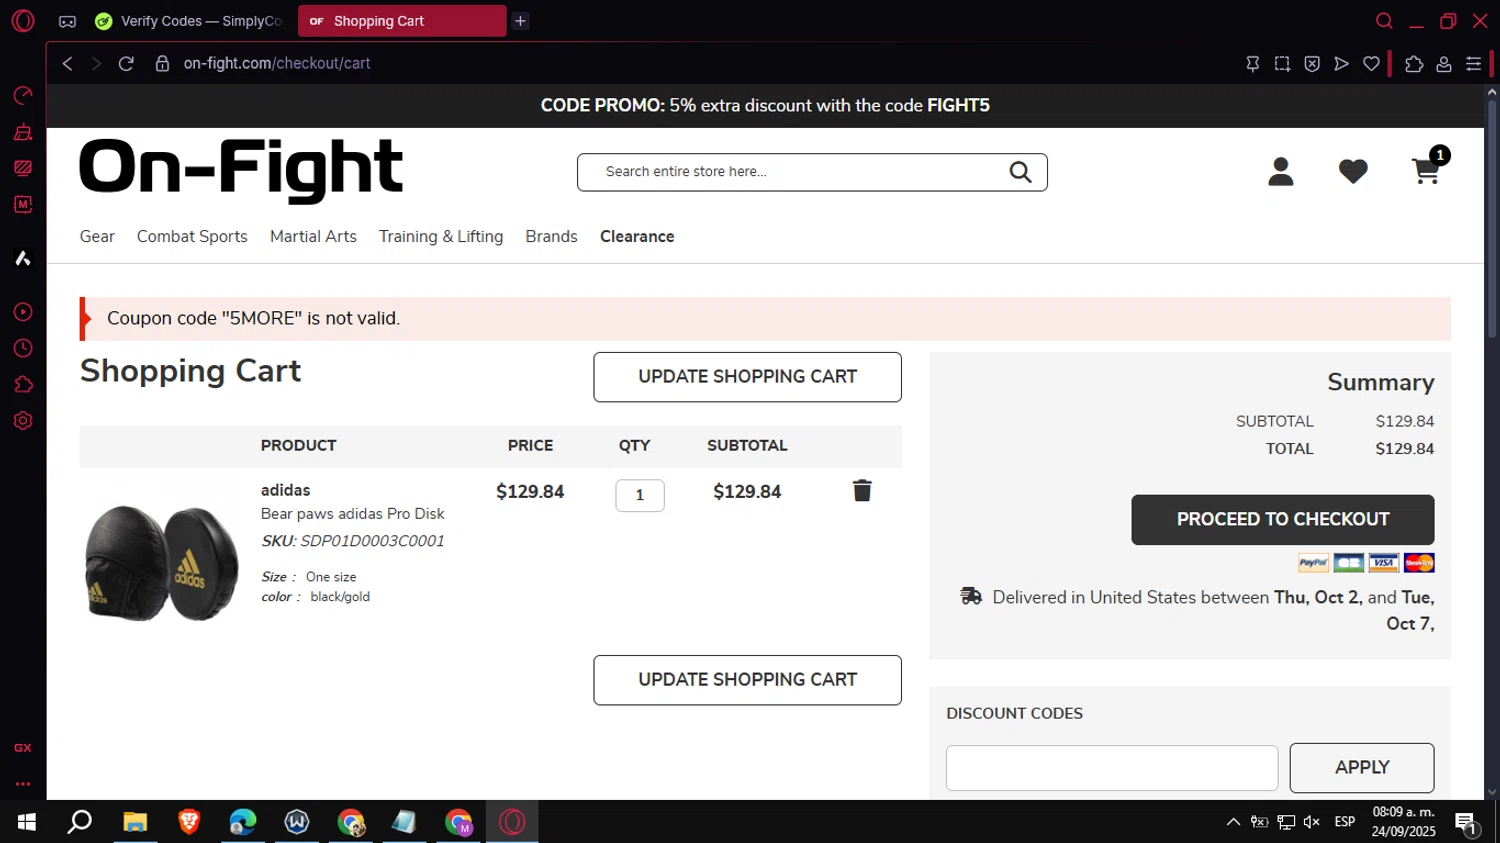Viewport: 1500px width, 843px height.
Task: Open the Opera account profile icon
Action: click(1444, 63)
